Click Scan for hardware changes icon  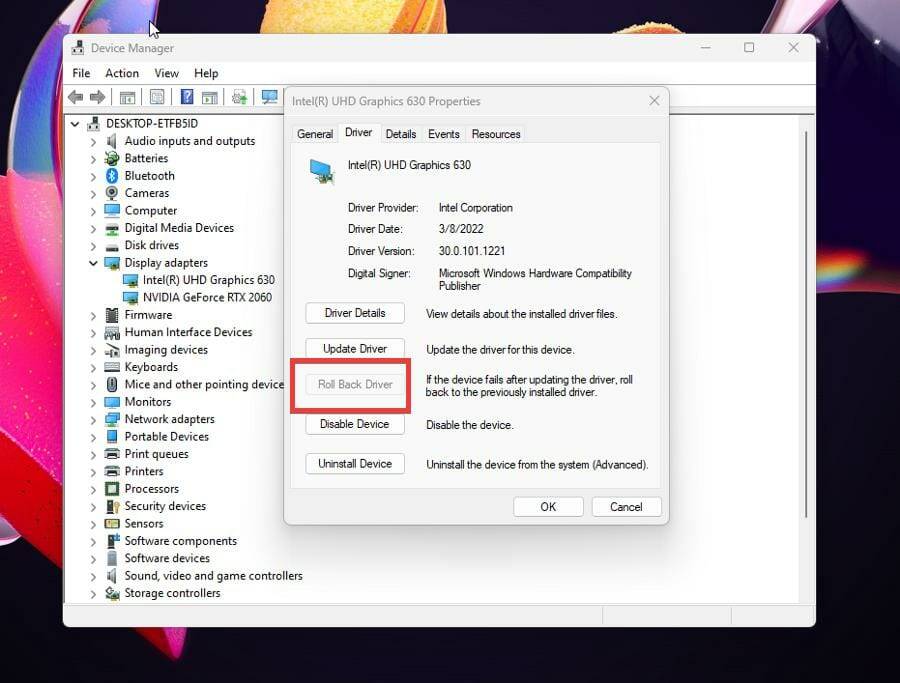tap(239, 96)
